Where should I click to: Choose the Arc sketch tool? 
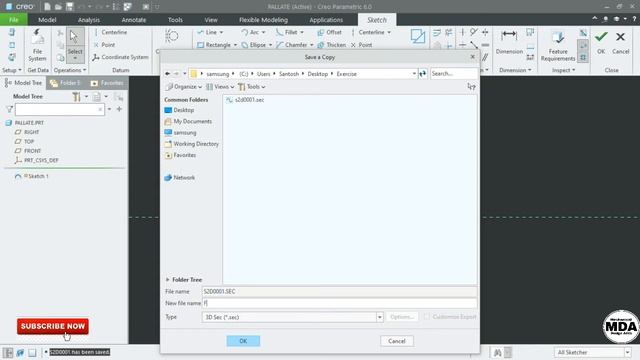click(253, 32)
